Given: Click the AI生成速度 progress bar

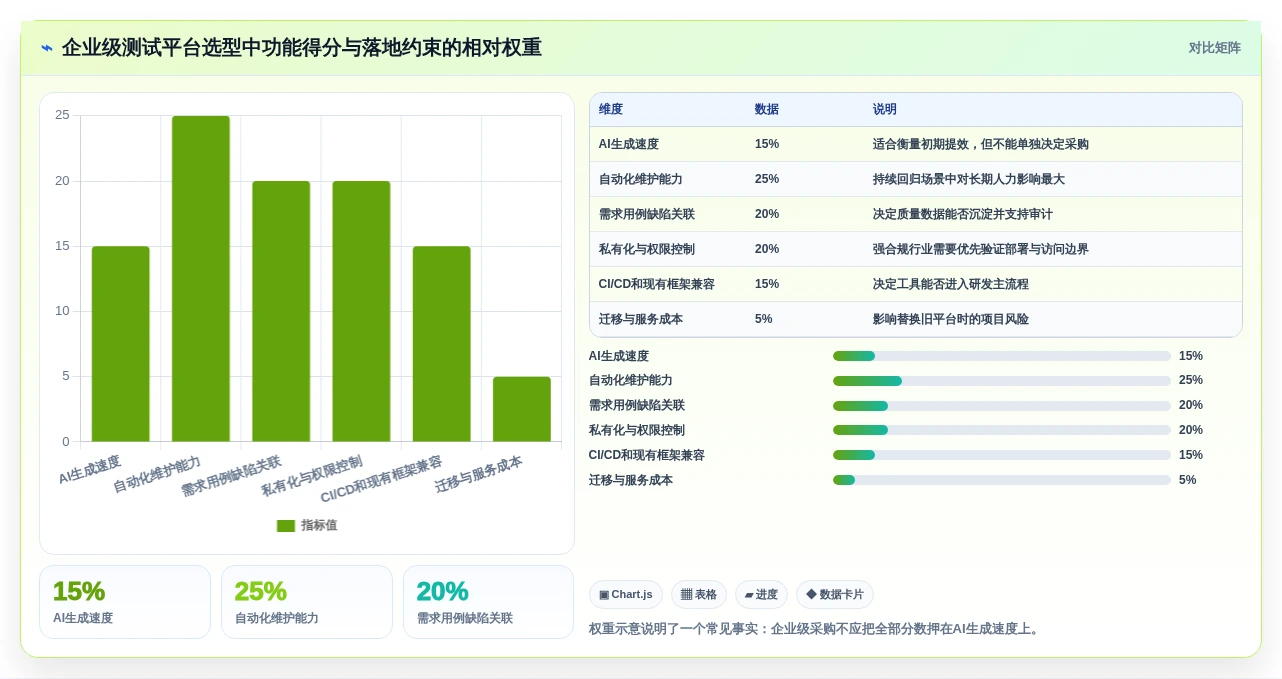Looking at the screenshot, I should pyautogui.click(x=1002, y=356).
